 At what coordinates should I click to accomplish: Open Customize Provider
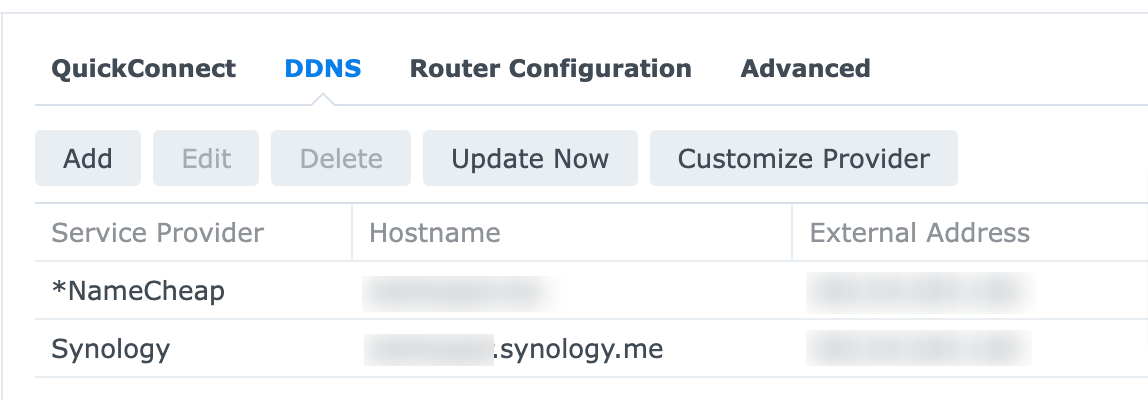pos(804,158)
